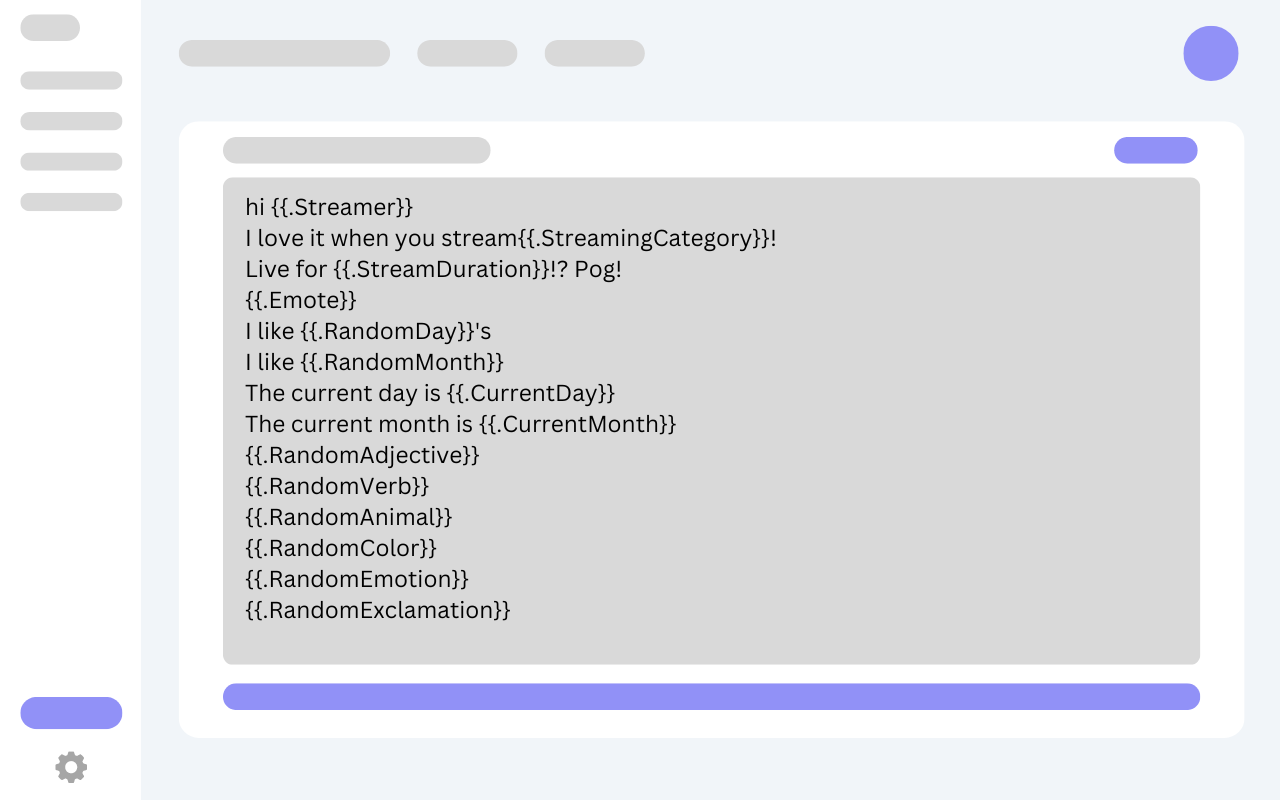Click the purple circular profile avatar

coord(1210,53)
